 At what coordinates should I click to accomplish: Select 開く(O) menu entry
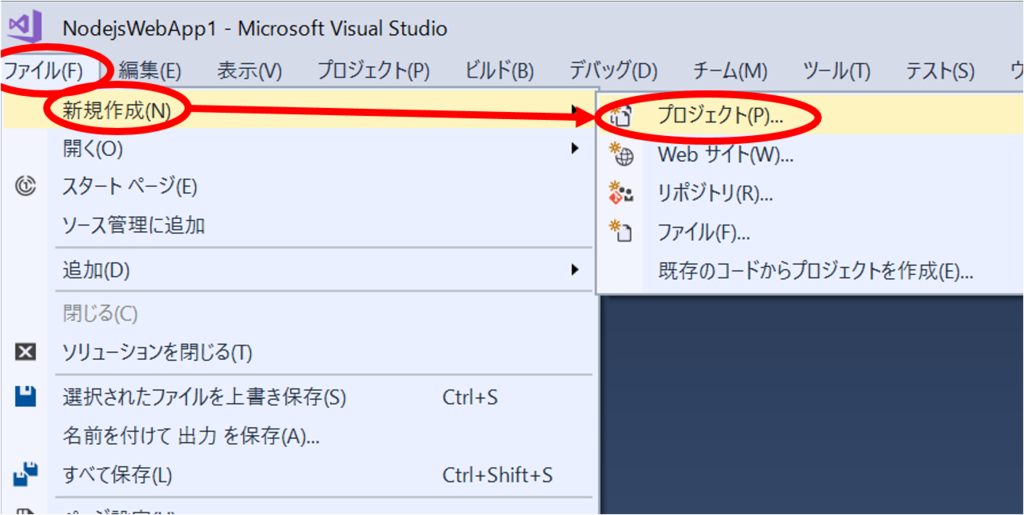click(299, 149)
